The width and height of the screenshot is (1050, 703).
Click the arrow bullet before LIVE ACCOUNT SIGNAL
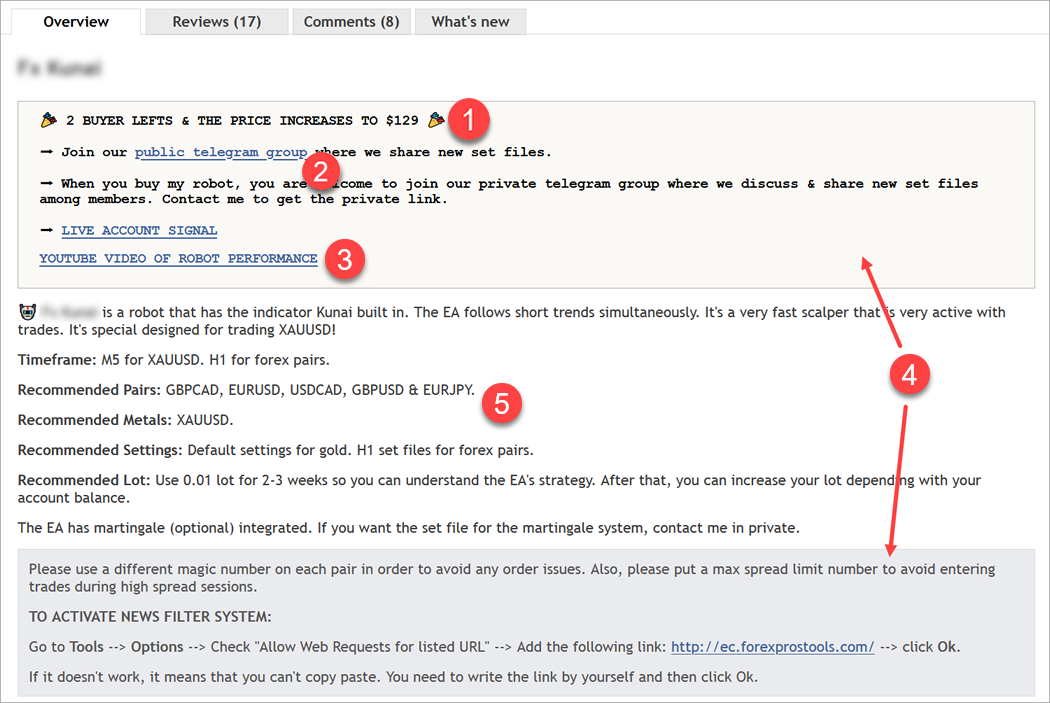47,231
